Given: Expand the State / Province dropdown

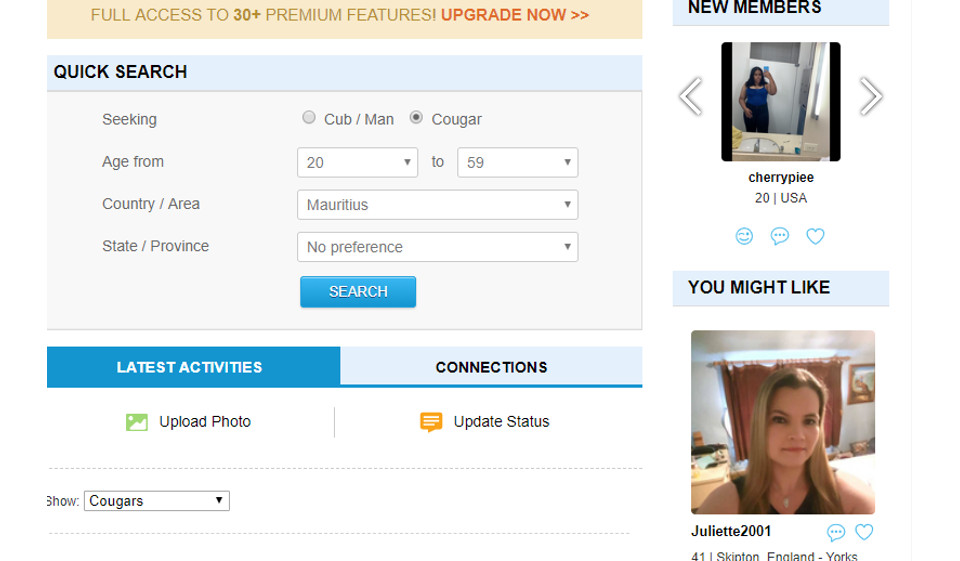Looking at the screenshot, I should point(437,247).
